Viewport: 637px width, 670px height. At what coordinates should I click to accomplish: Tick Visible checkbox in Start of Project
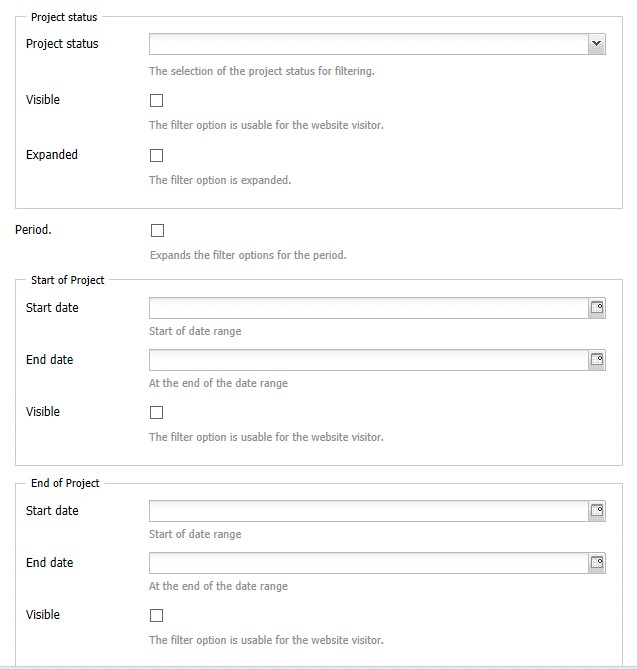(x=156, y=413)
